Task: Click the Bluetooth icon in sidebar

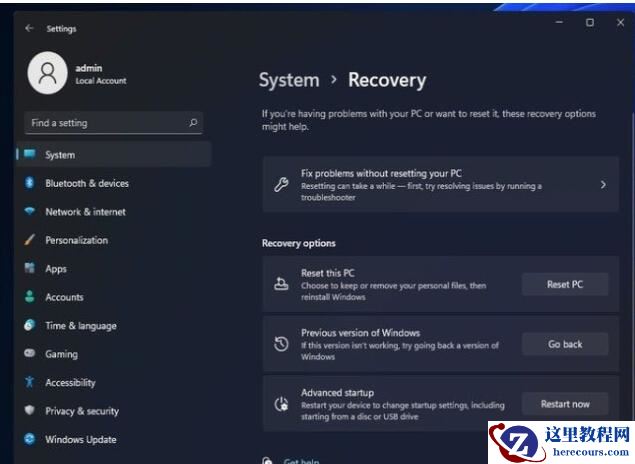Action: (x=29, y=183)
